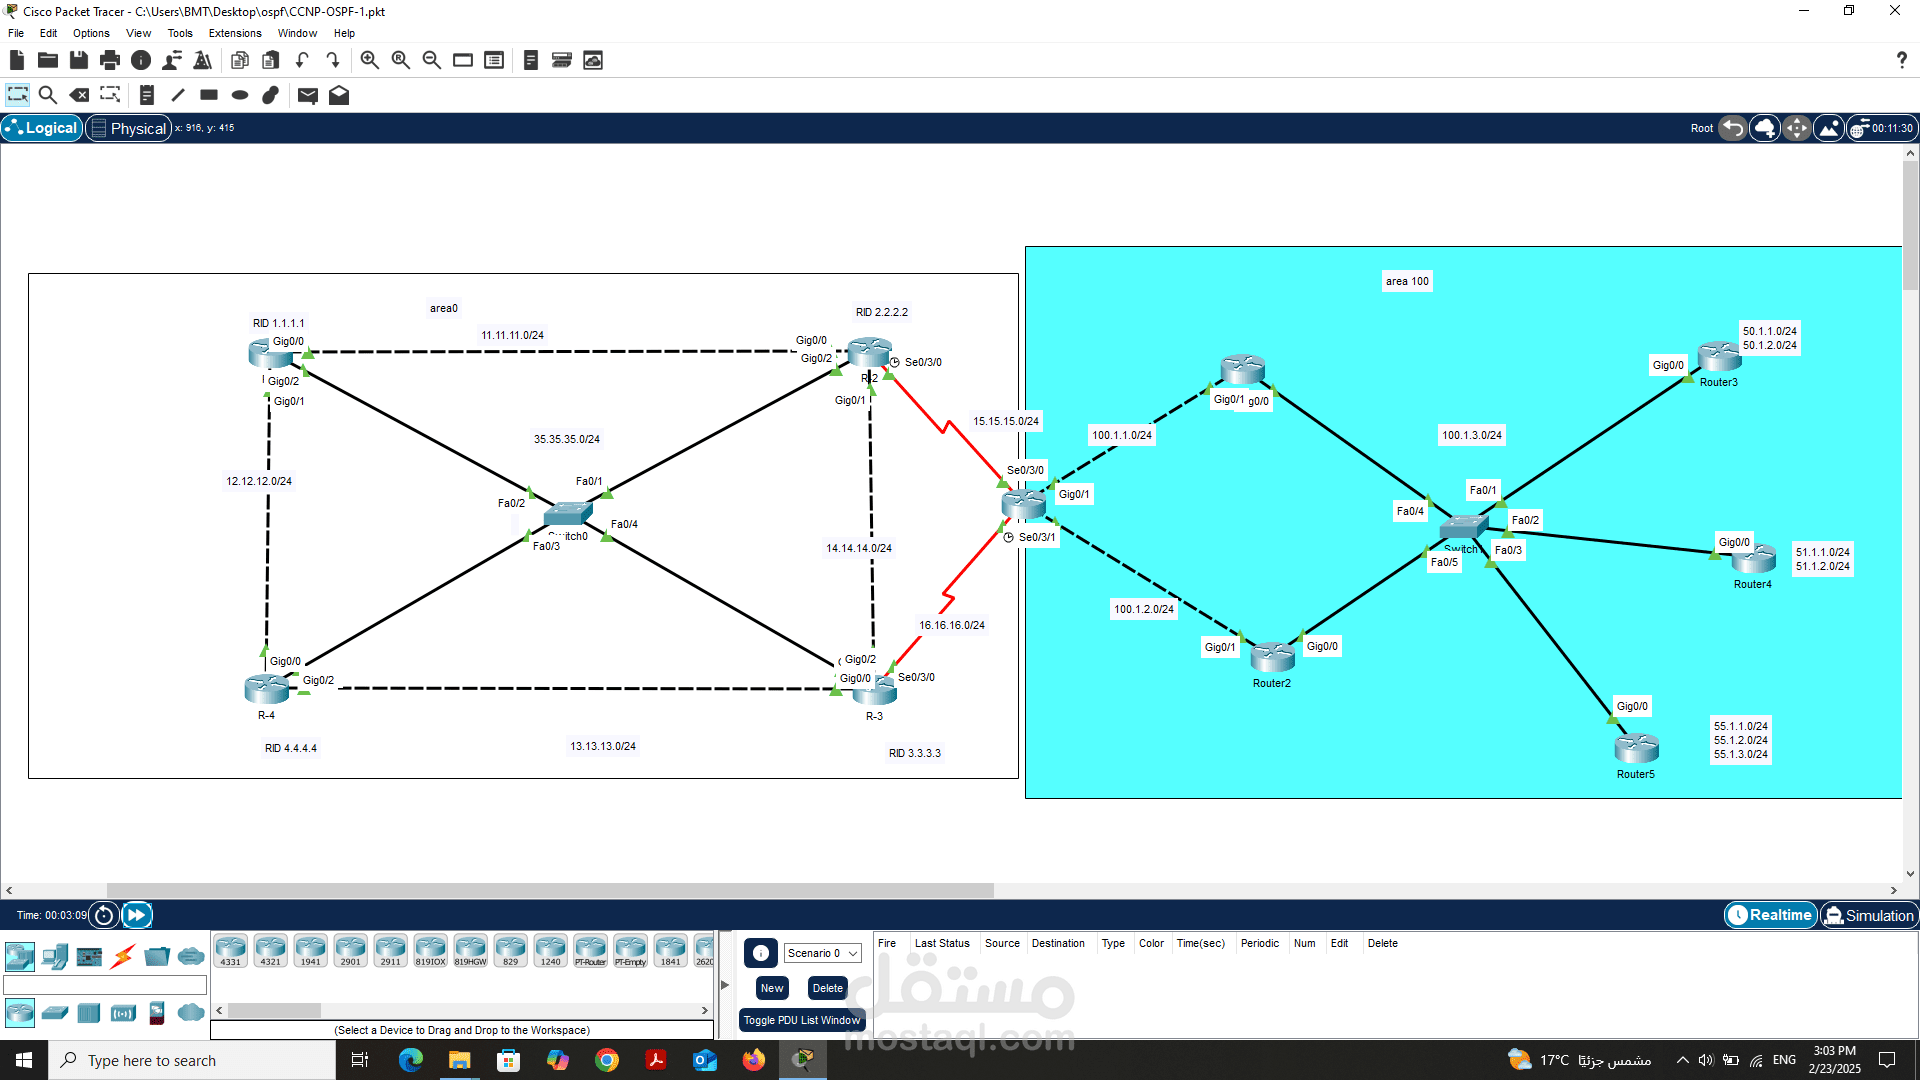Click the device search input field
Image resolution: width=1920 pixels, height=1080 pixels.
pyautogui.click(x=105, y=985)
